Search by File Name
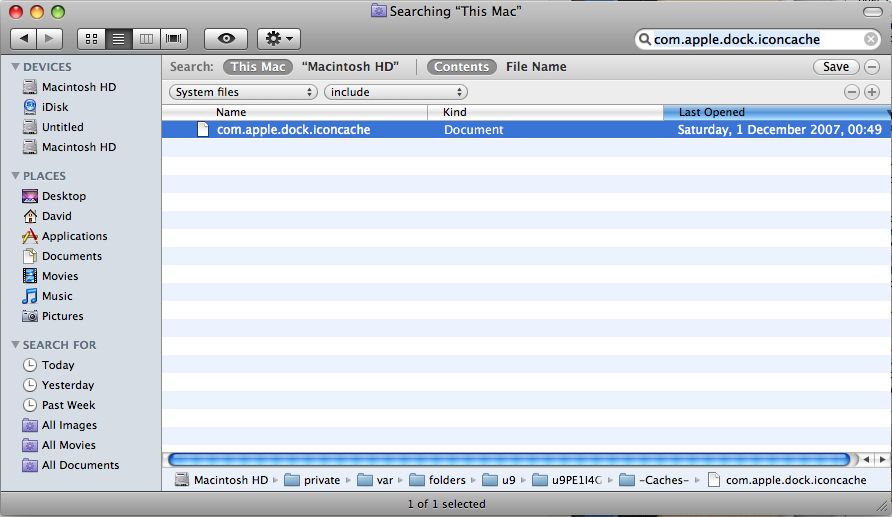Viewport: 892px width, 517px height. click(536, 67)
